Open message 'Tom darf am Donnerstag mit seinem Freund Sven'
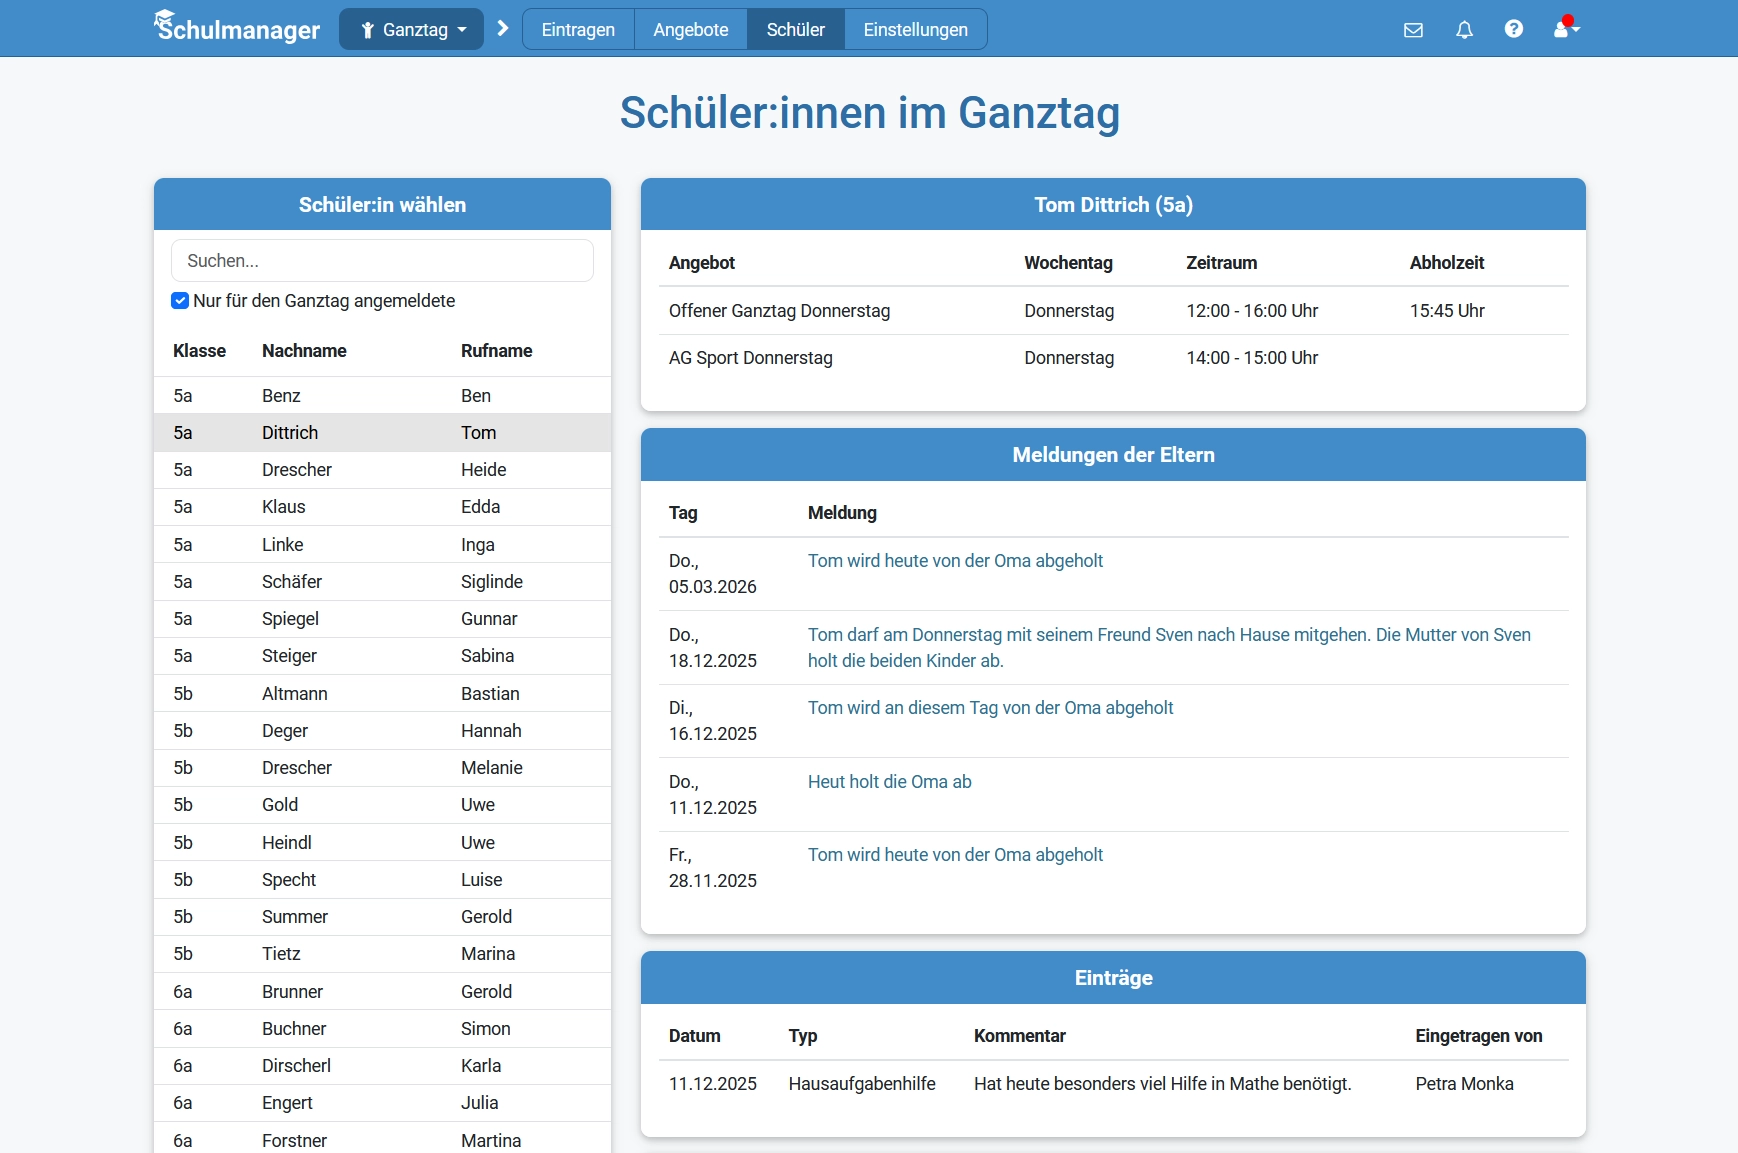 [1169, 648]
